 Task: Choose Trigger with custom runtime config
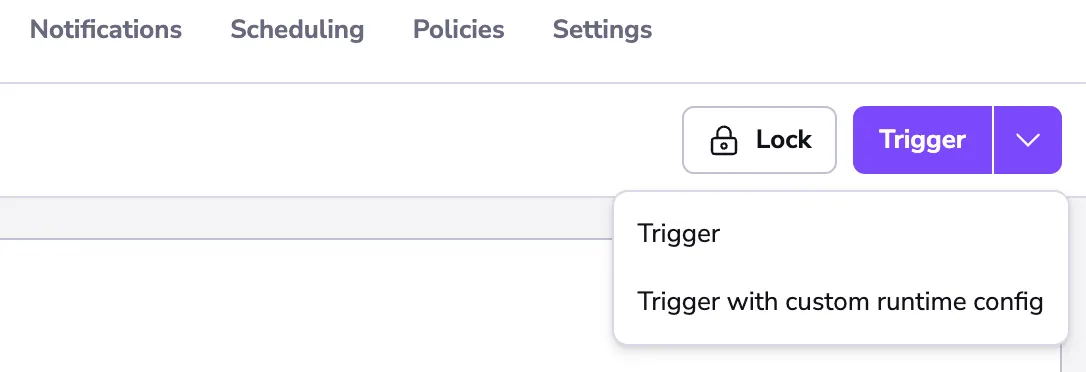[841, 302]
